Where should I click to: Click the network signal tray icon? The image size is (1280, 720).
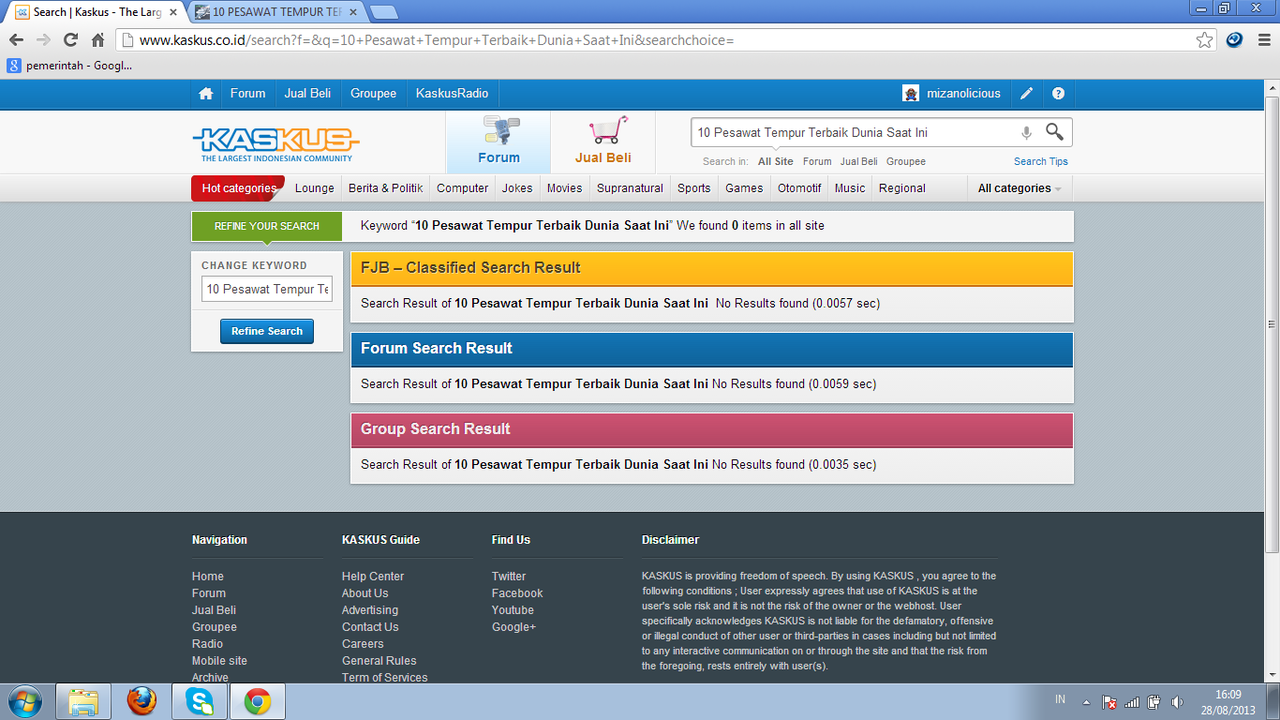point(1131,702)
